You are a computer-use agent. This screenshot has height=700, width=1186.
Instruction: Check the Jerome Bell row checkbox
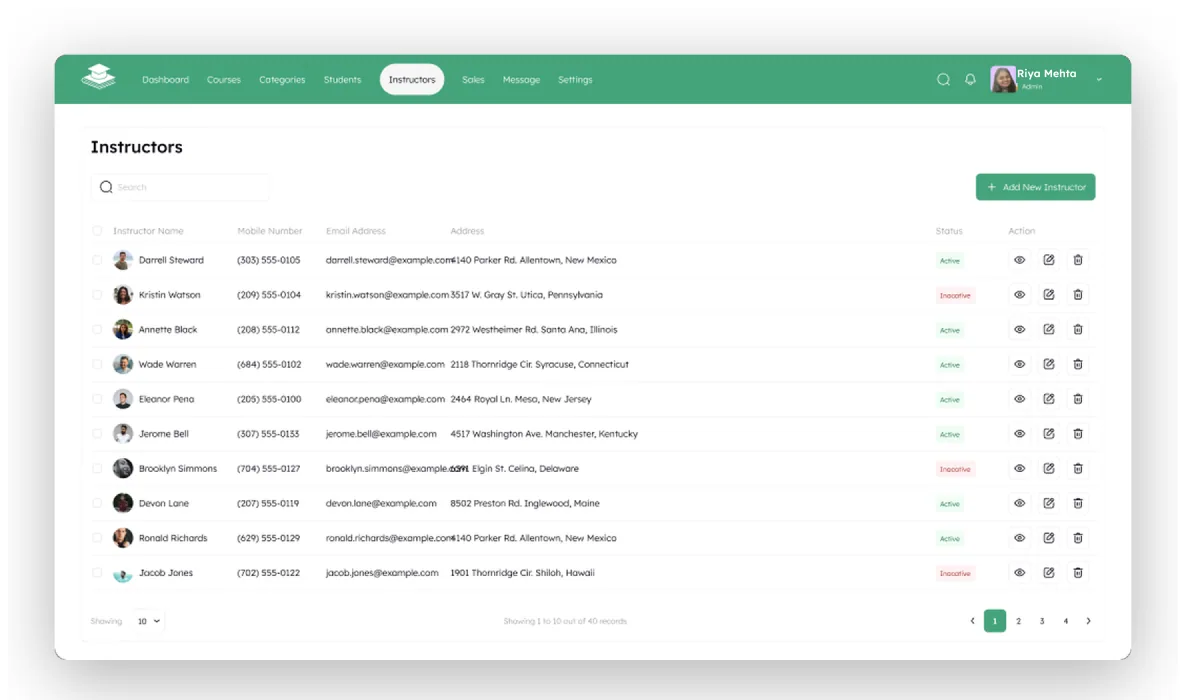tap(97, 434)
